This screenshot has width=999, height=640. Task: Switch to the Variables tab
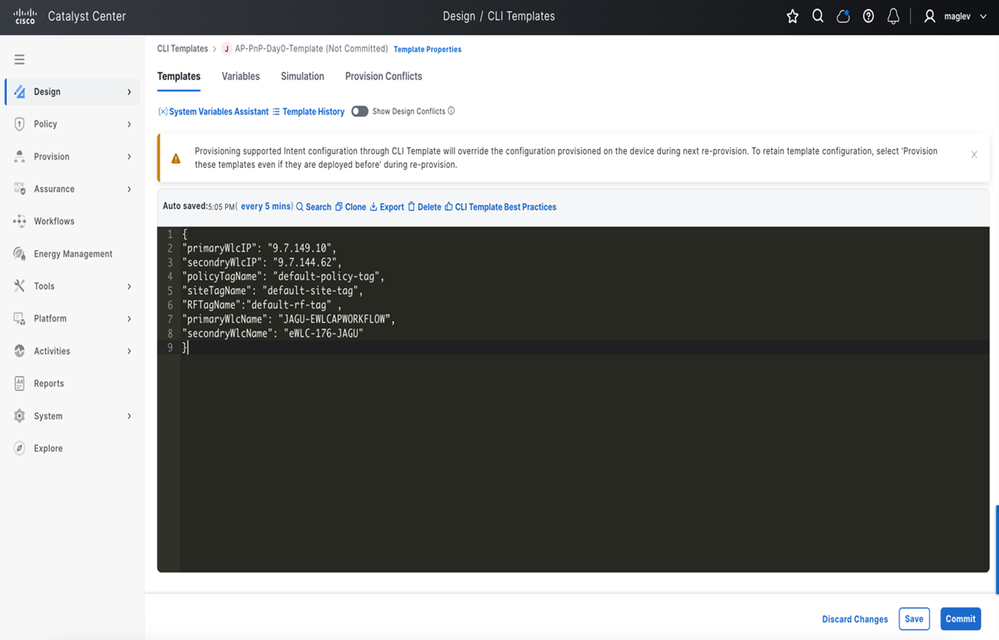(x=240, y=76)
